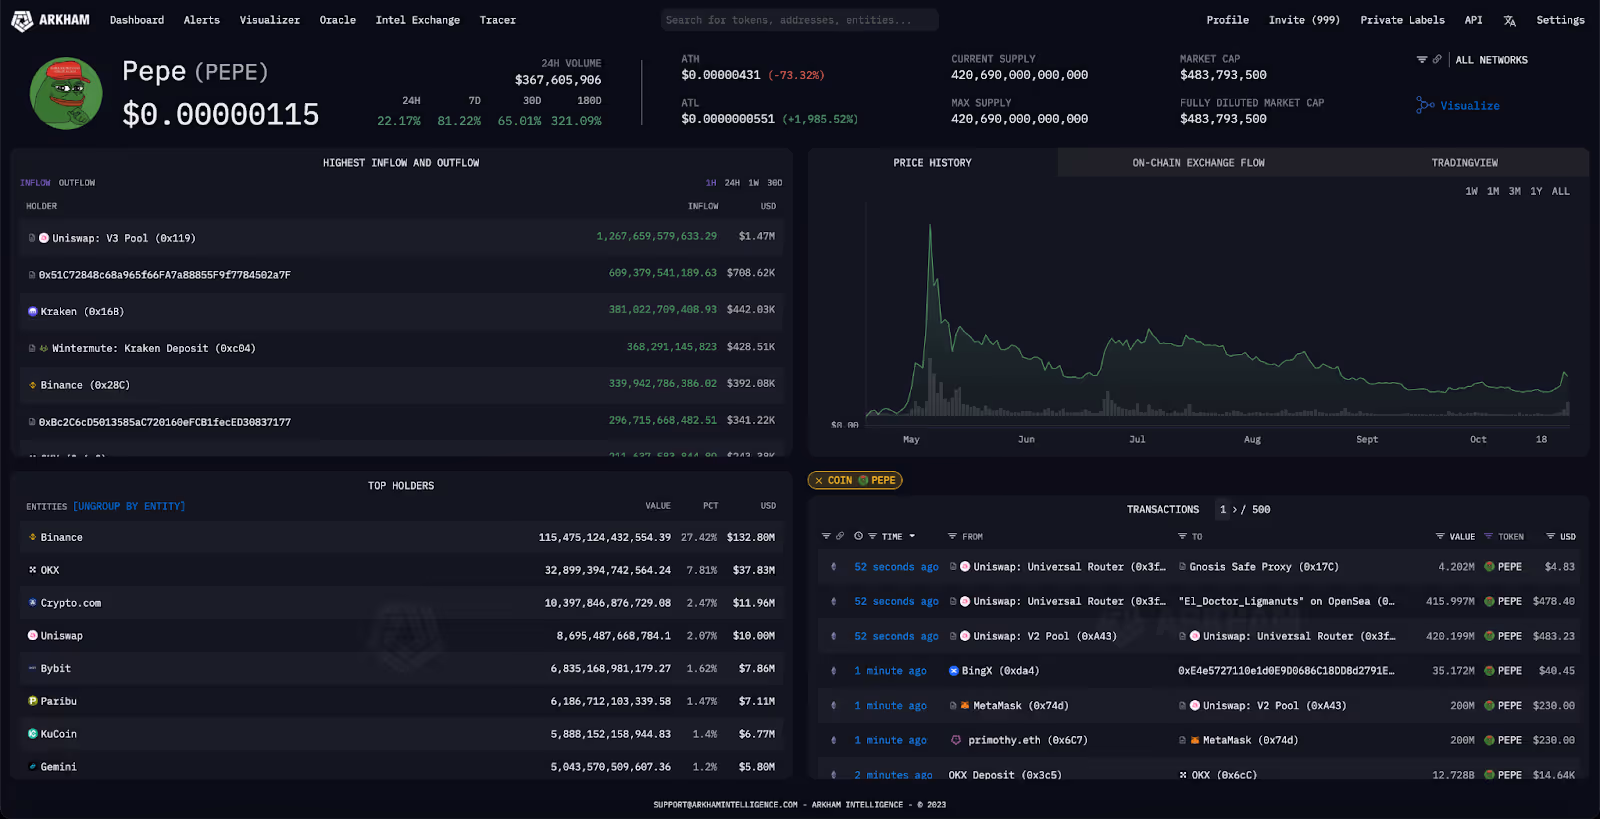Click the support@arkhamintelligence.com footer link
1600x819 pixels.
tap(725, 805)
